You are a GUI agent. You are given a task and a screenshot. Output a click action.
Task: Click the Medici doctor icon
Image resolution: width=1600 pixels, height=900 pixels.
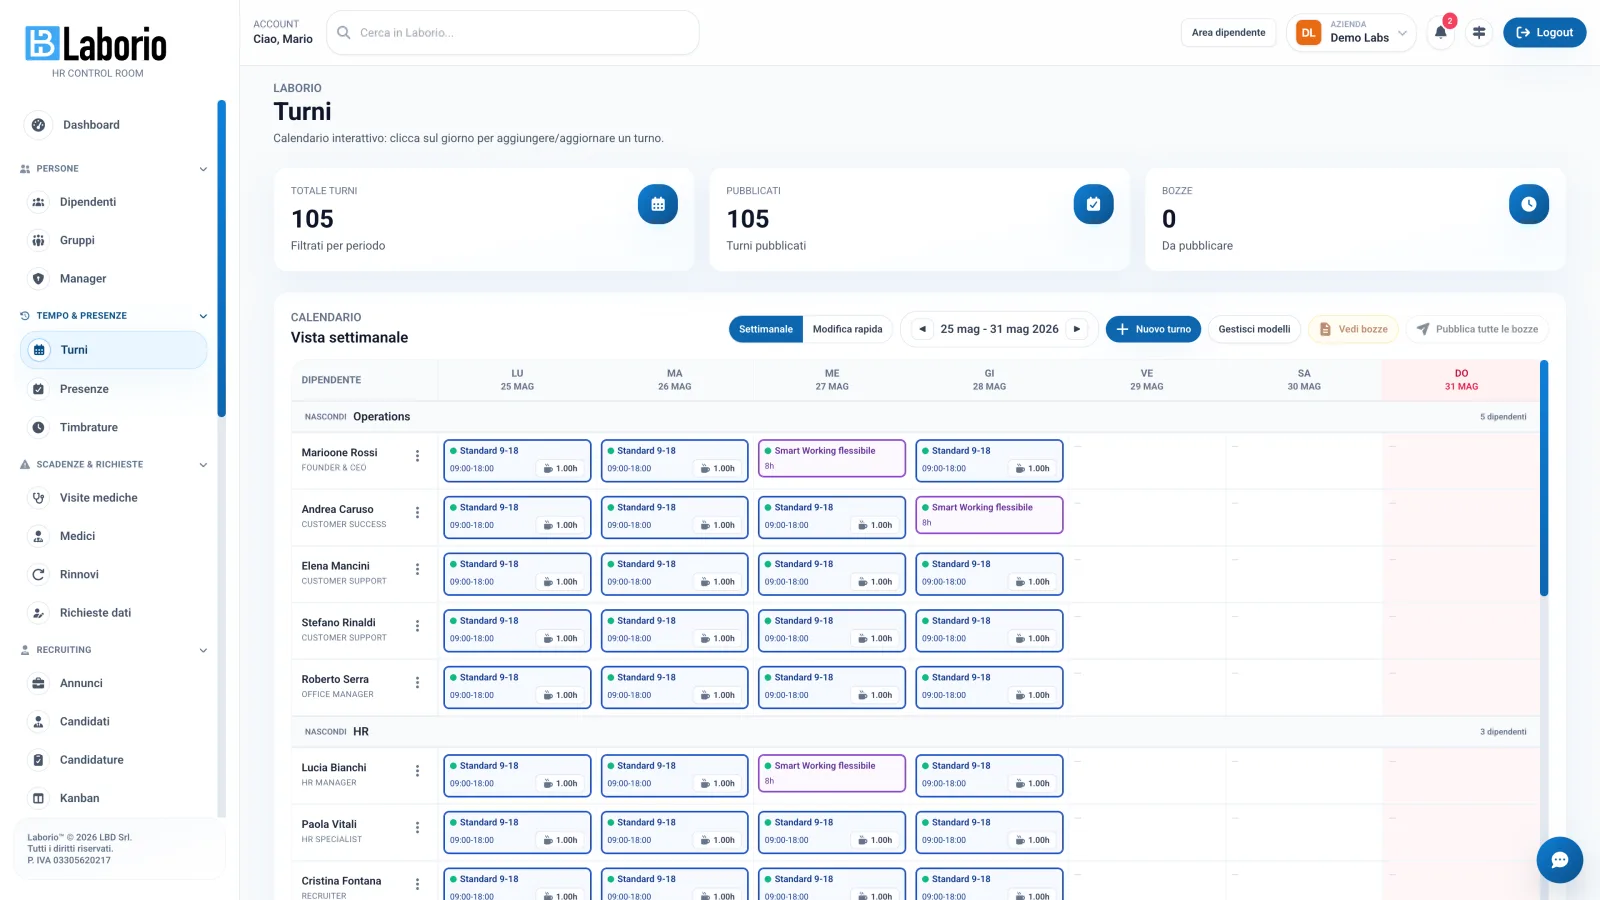(38, 536)
